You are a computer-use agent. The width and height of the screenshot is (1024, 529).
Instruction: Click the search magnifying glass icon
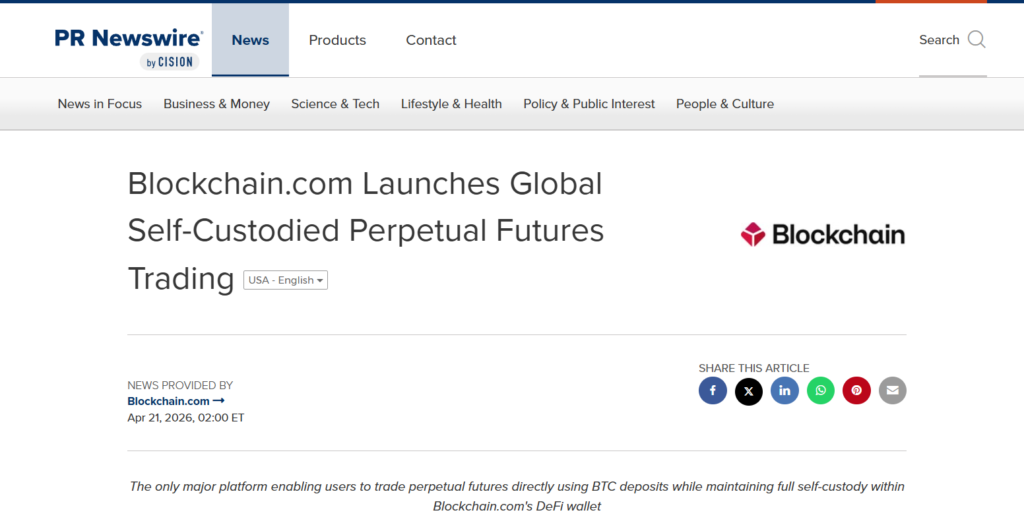(x=976, y=40)
